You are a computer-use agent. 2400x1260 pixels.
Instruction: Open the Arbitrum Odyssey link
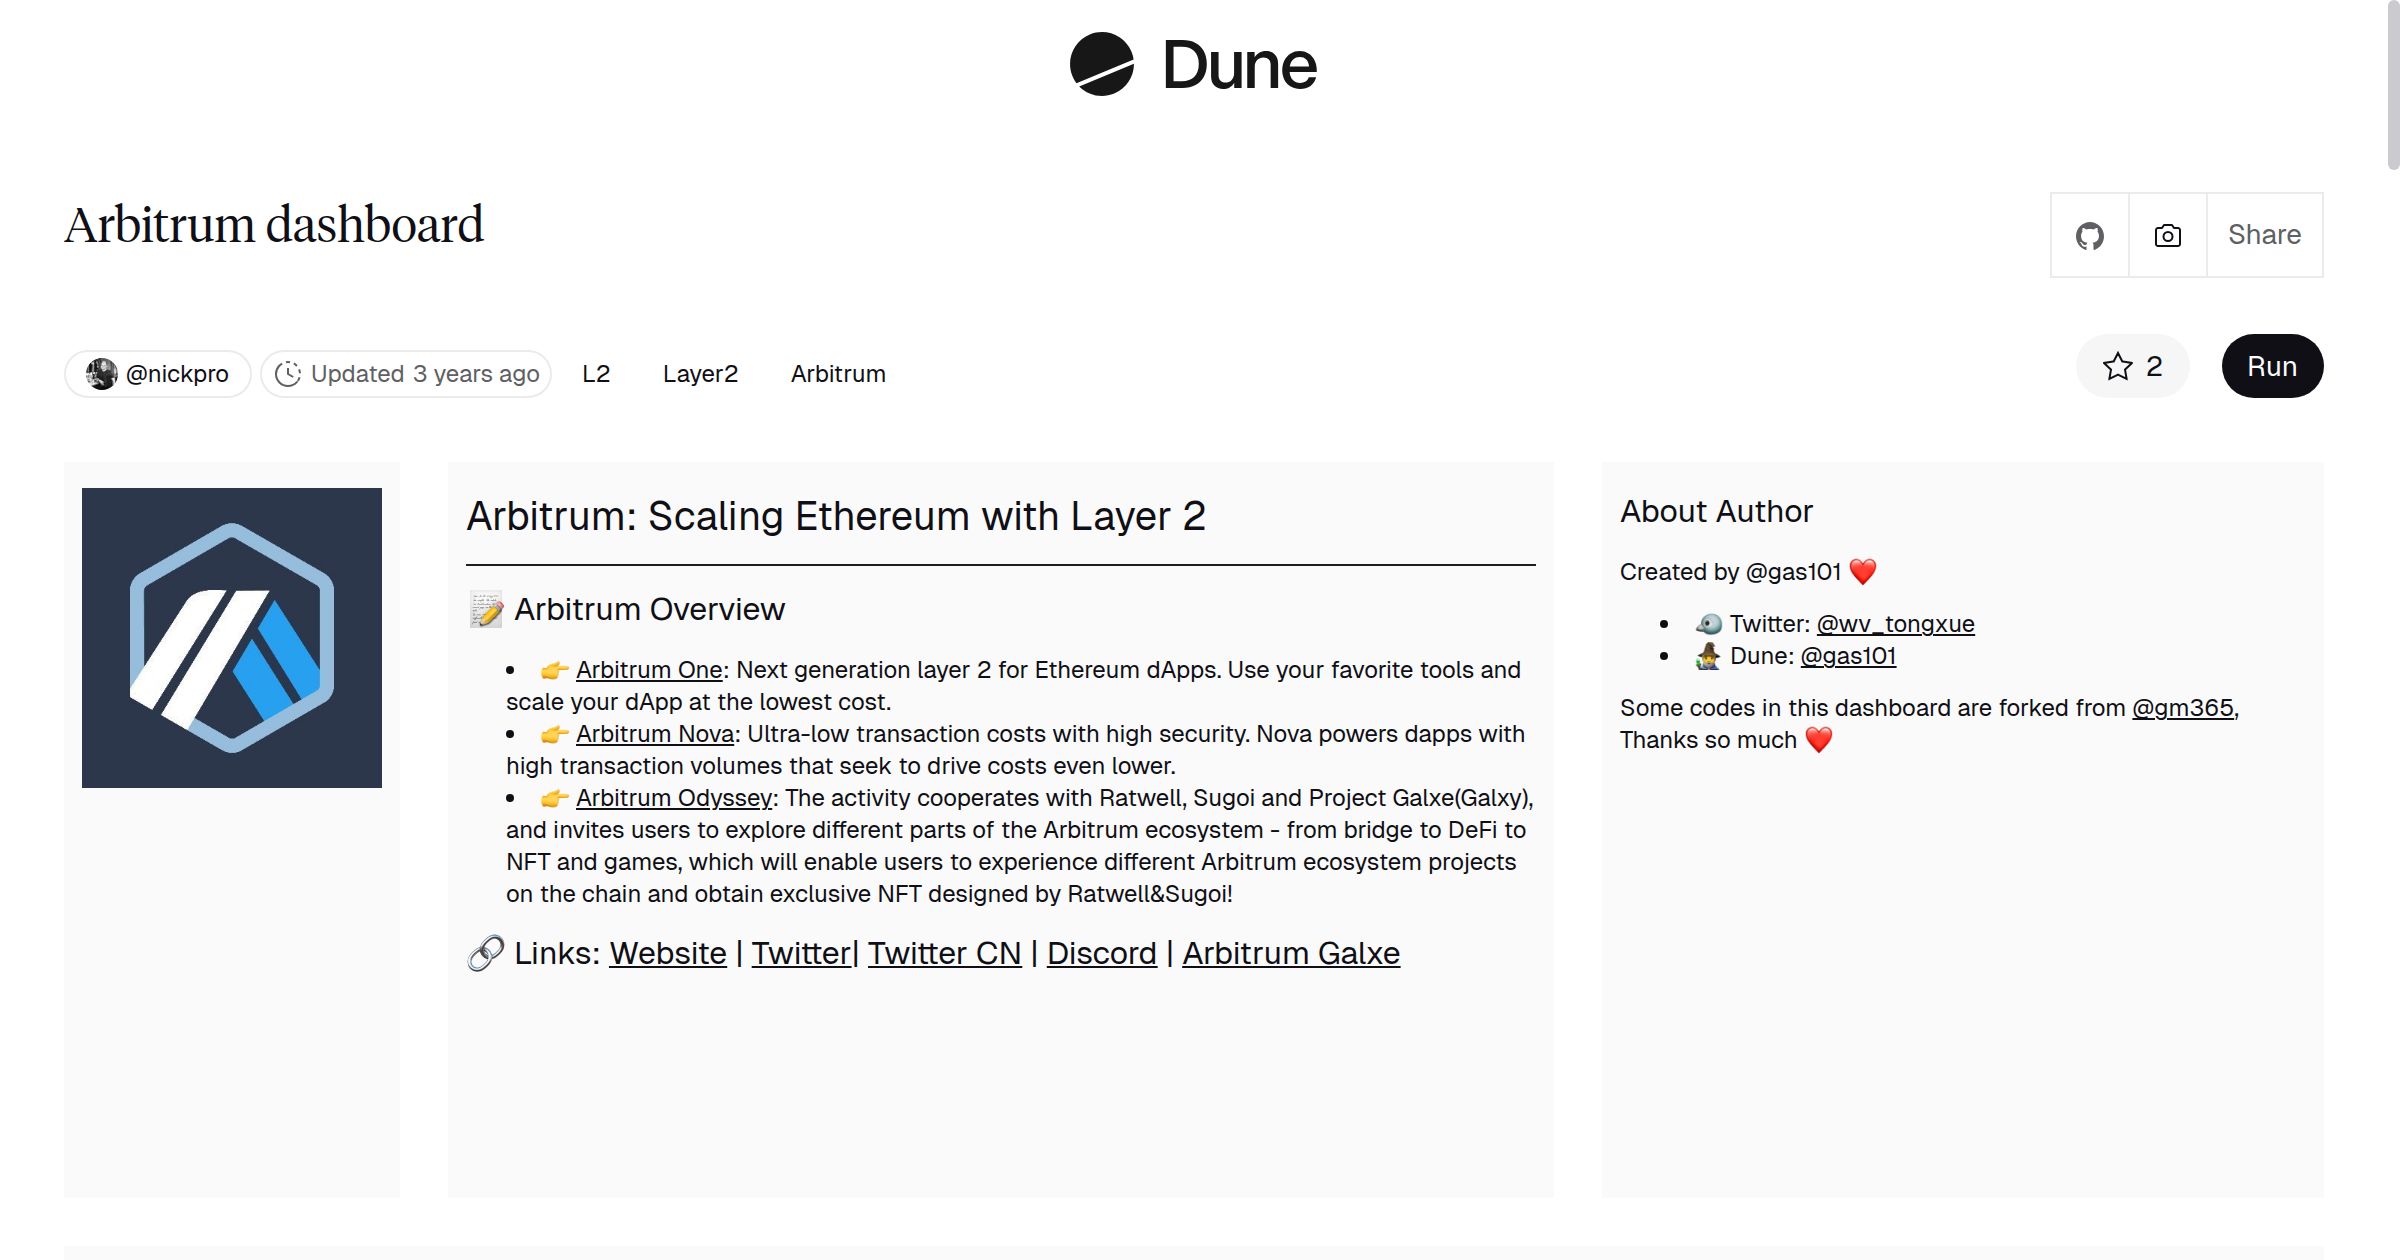[673, 798]
